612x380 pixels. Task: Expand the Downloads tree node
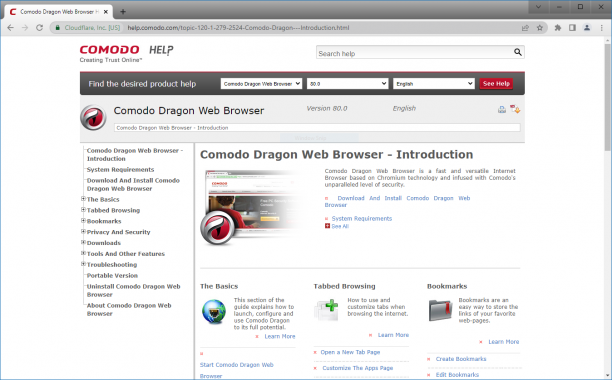83,242
